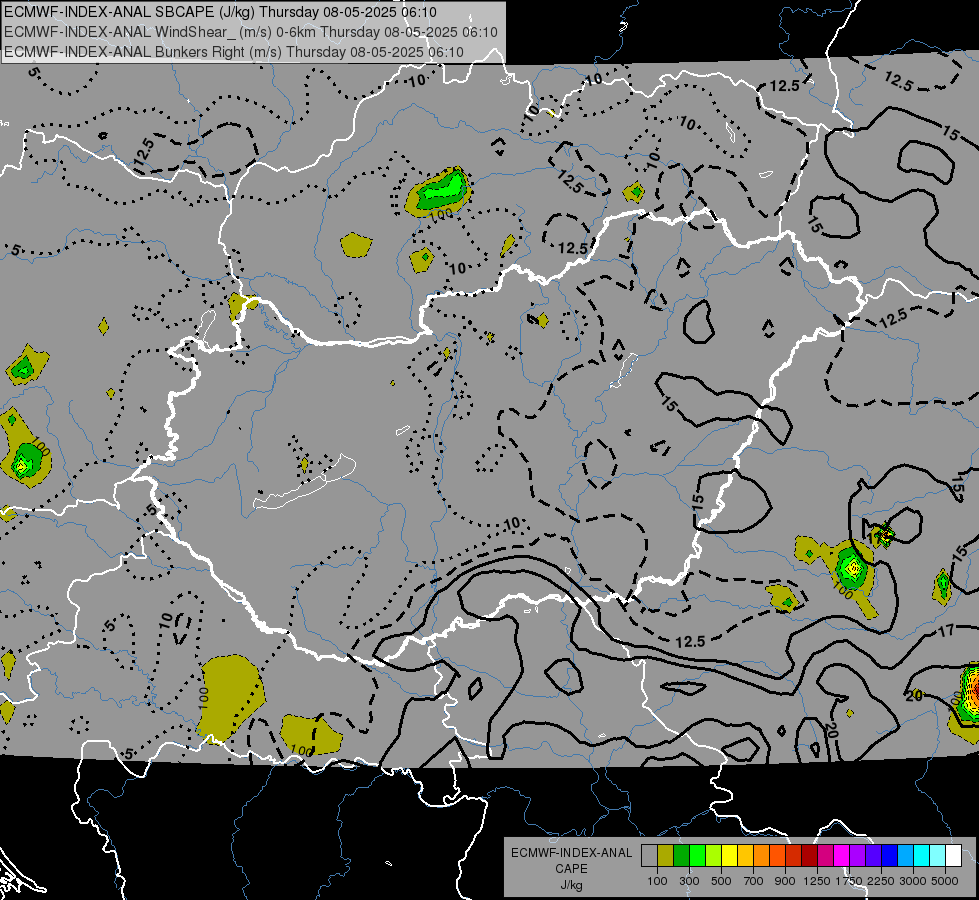Pick the pure yellow CAPE legend swatch
This screenshot has height=900, width=979.
point(729,855)
